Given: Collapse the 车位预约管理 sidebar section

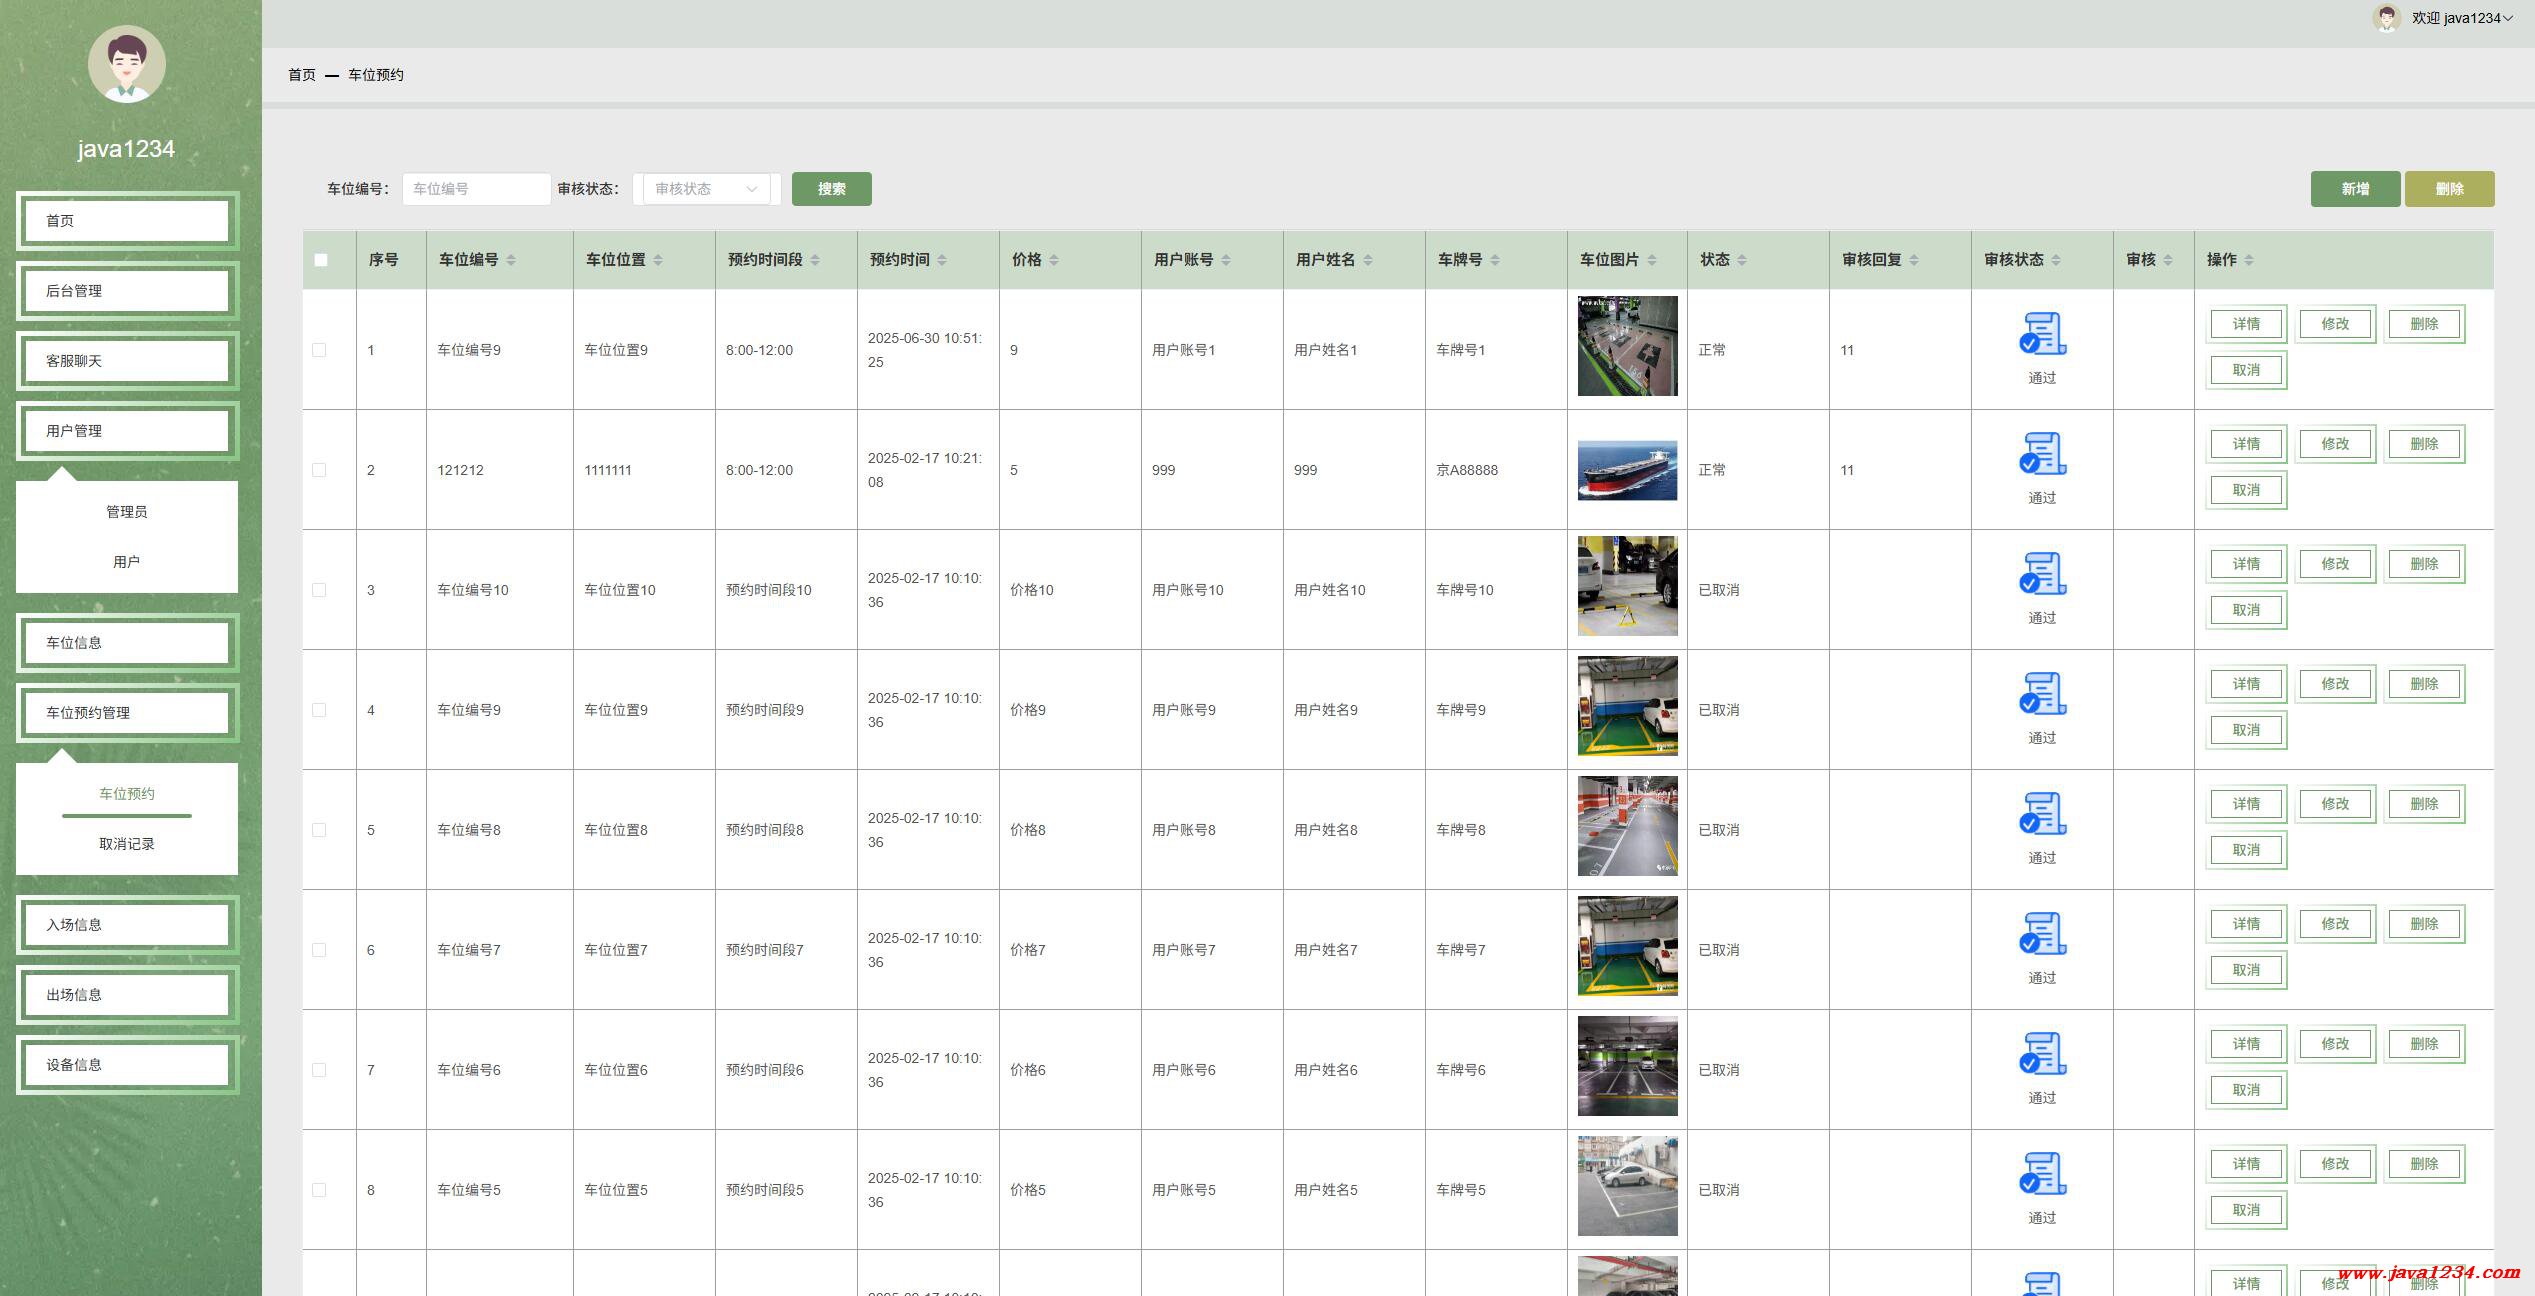Looking at the screenshot, I should [x=127, y=713].
